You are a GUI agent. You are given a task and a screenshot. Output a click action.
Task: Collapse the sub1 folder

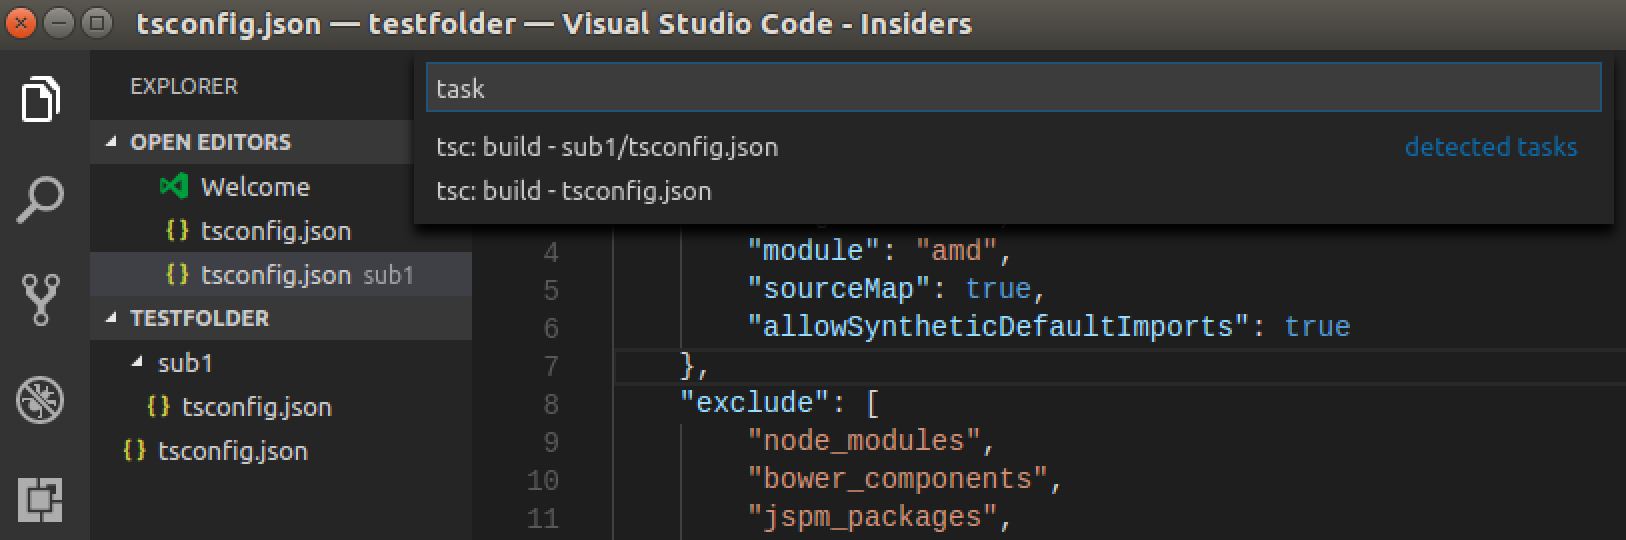tap(137, 362)
